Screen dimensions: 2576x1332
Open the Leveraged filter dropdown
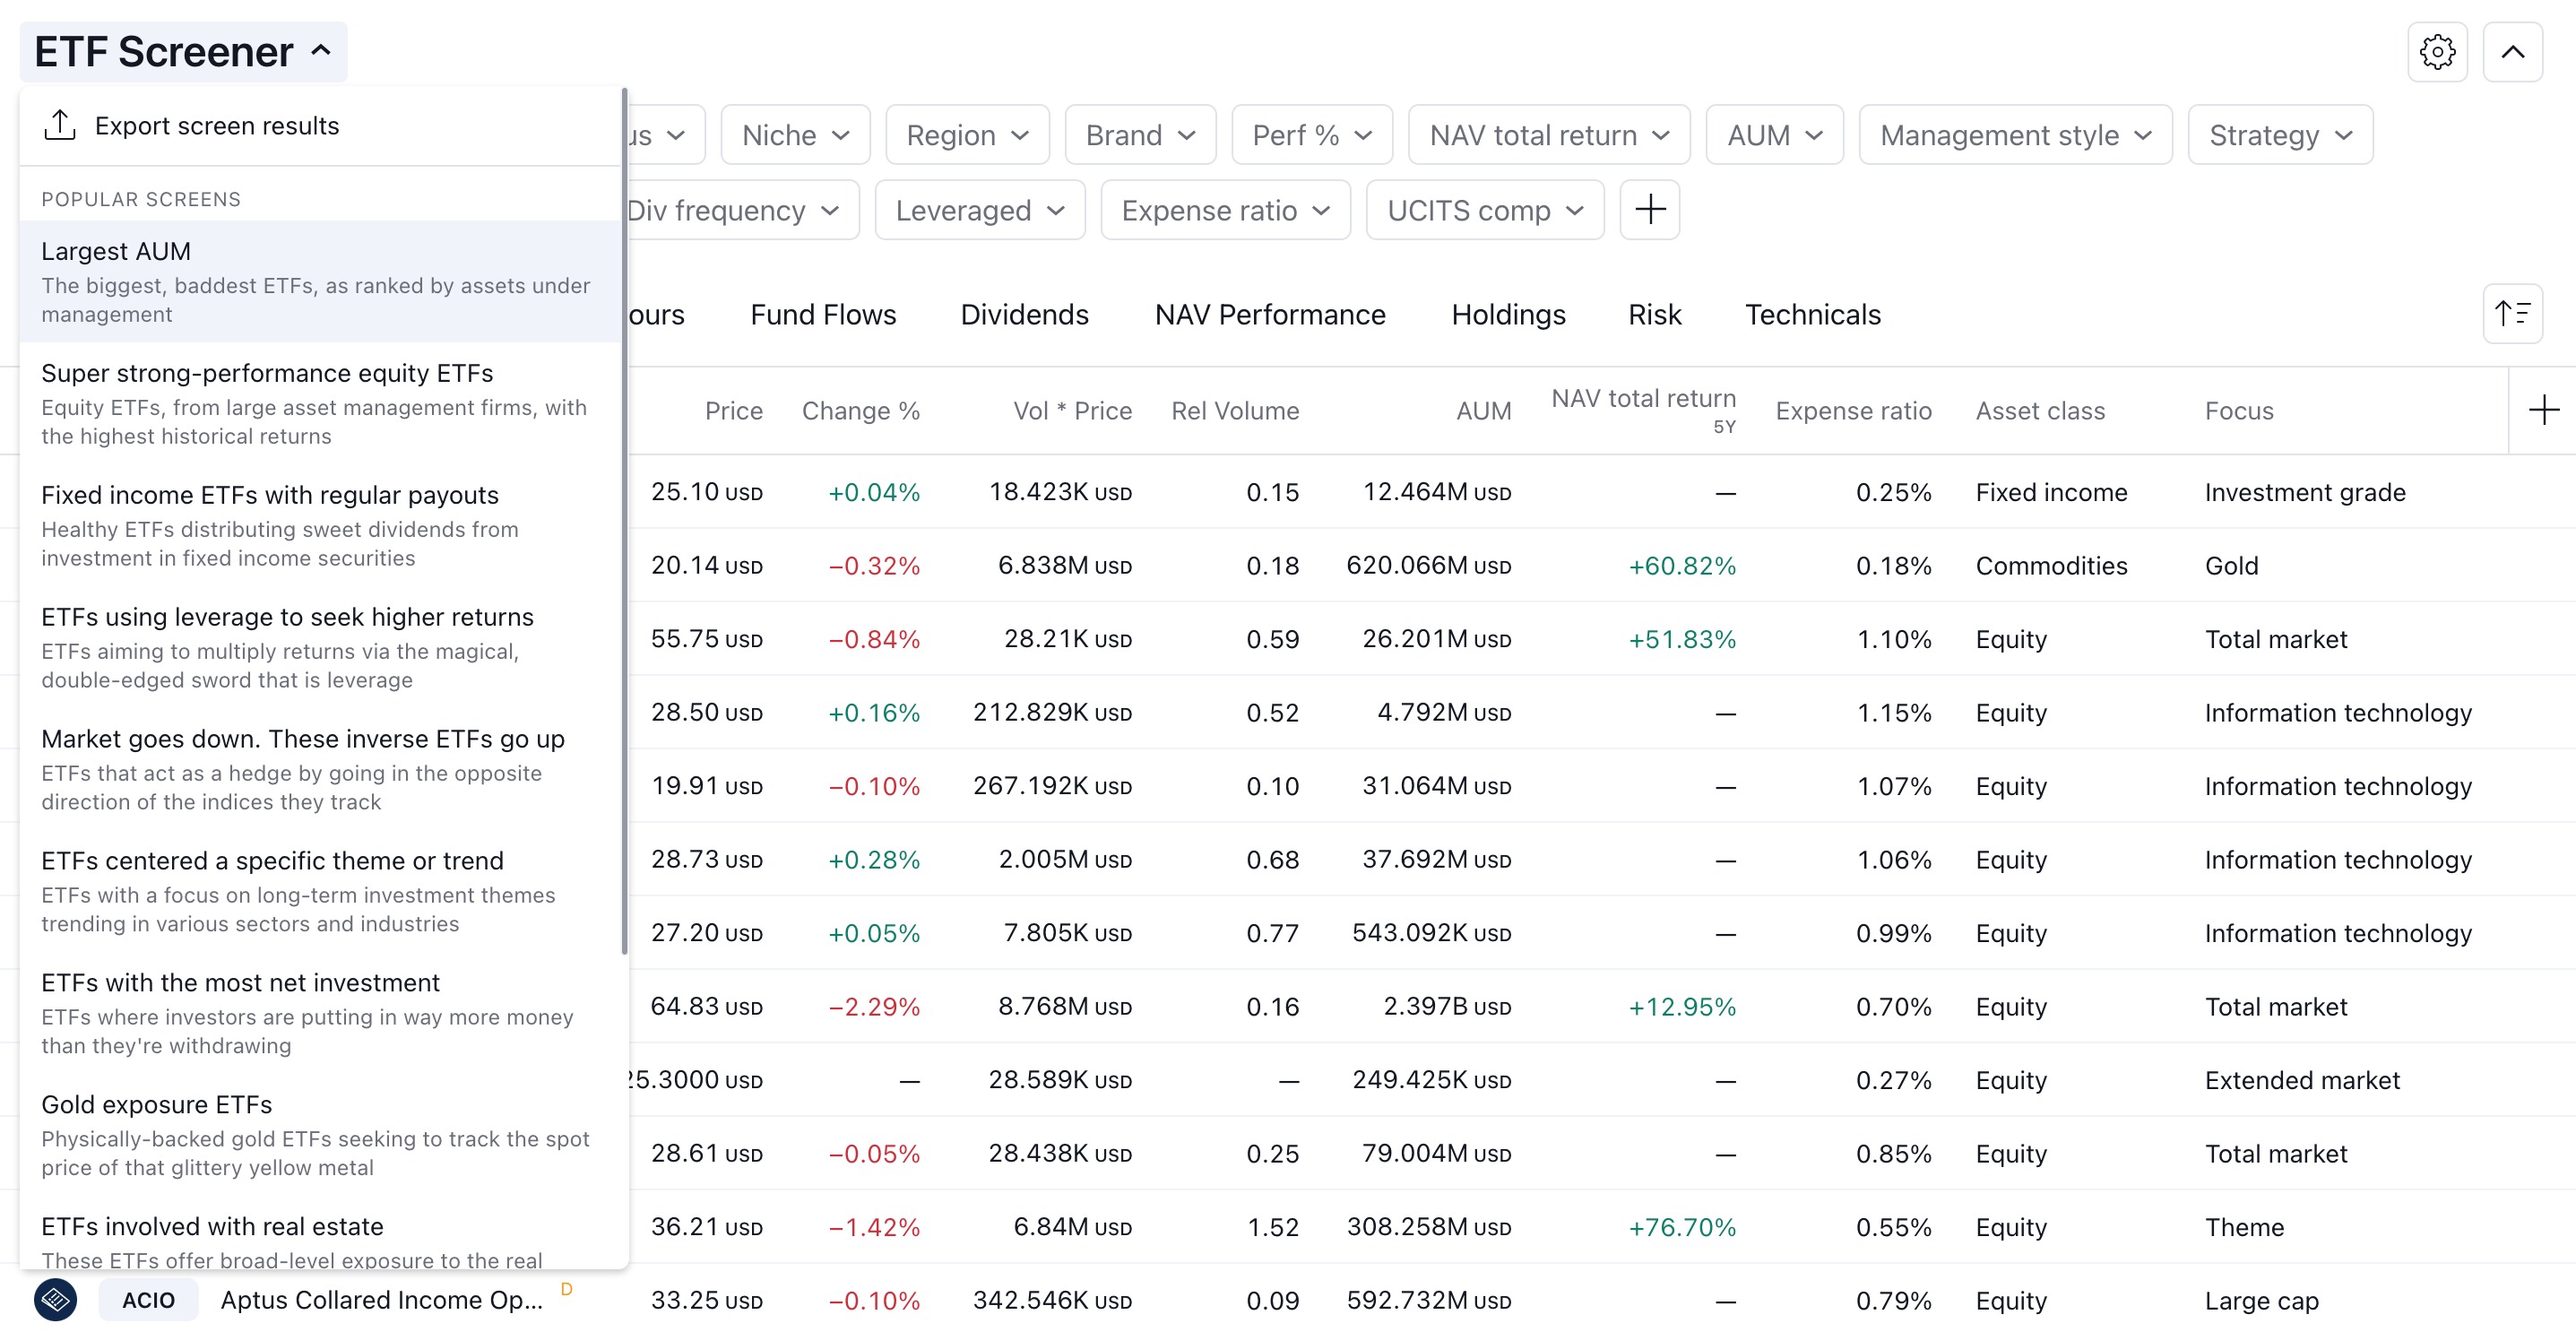pos(979,210)
